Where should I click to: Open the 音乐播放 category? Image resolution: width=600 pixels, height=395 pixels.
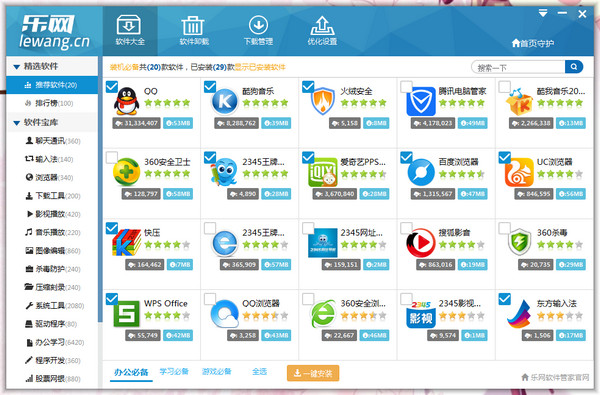point(52,232)
